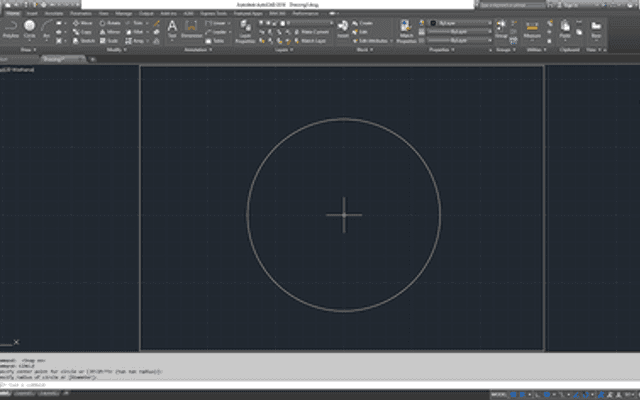Click the Group tool

point(501,29)
